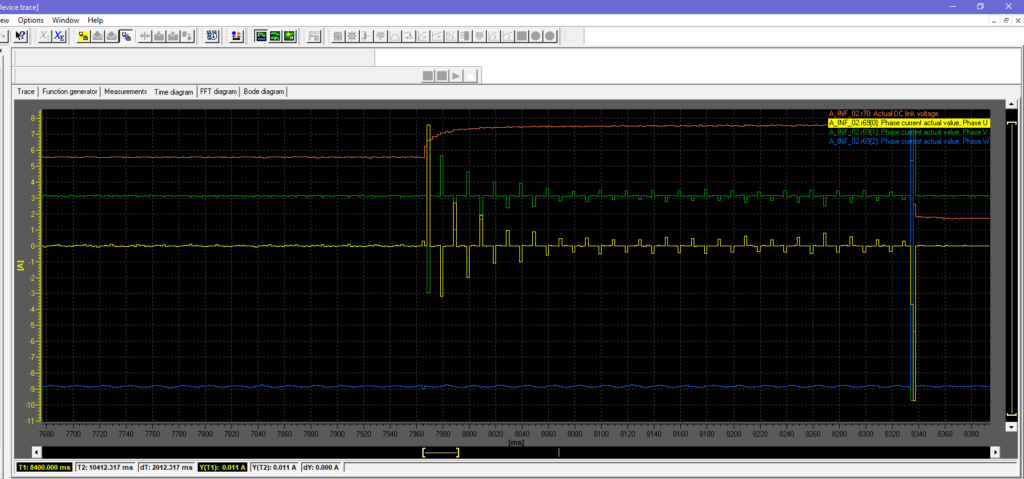Select the Phase U current legend entry
This screenshot has width=1024, height=479.
(x=908, y=123)
